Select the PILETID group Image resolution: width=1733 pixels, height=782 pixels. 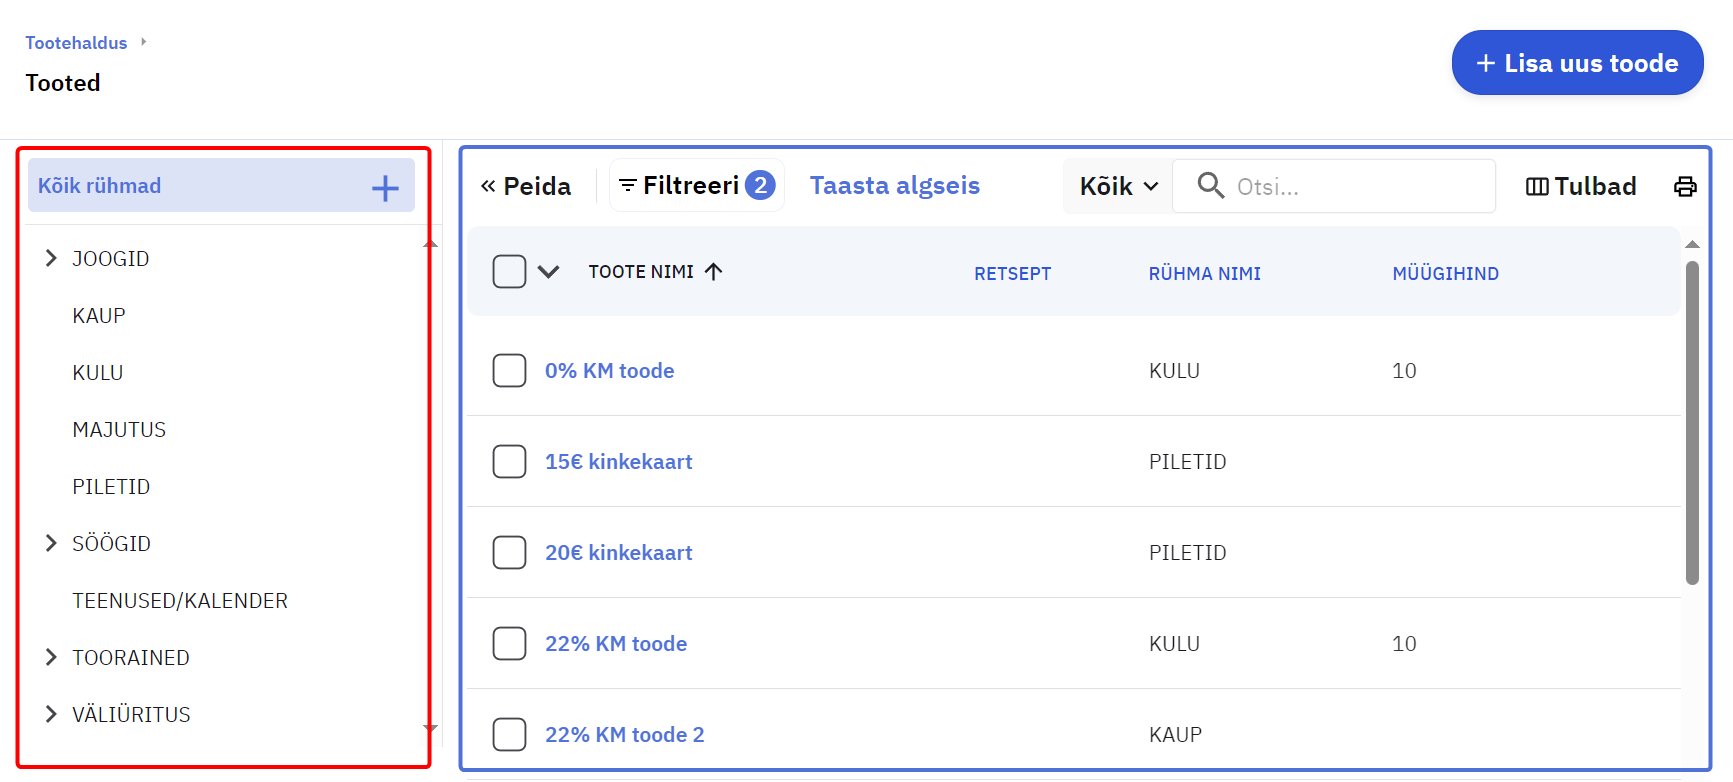111,486
